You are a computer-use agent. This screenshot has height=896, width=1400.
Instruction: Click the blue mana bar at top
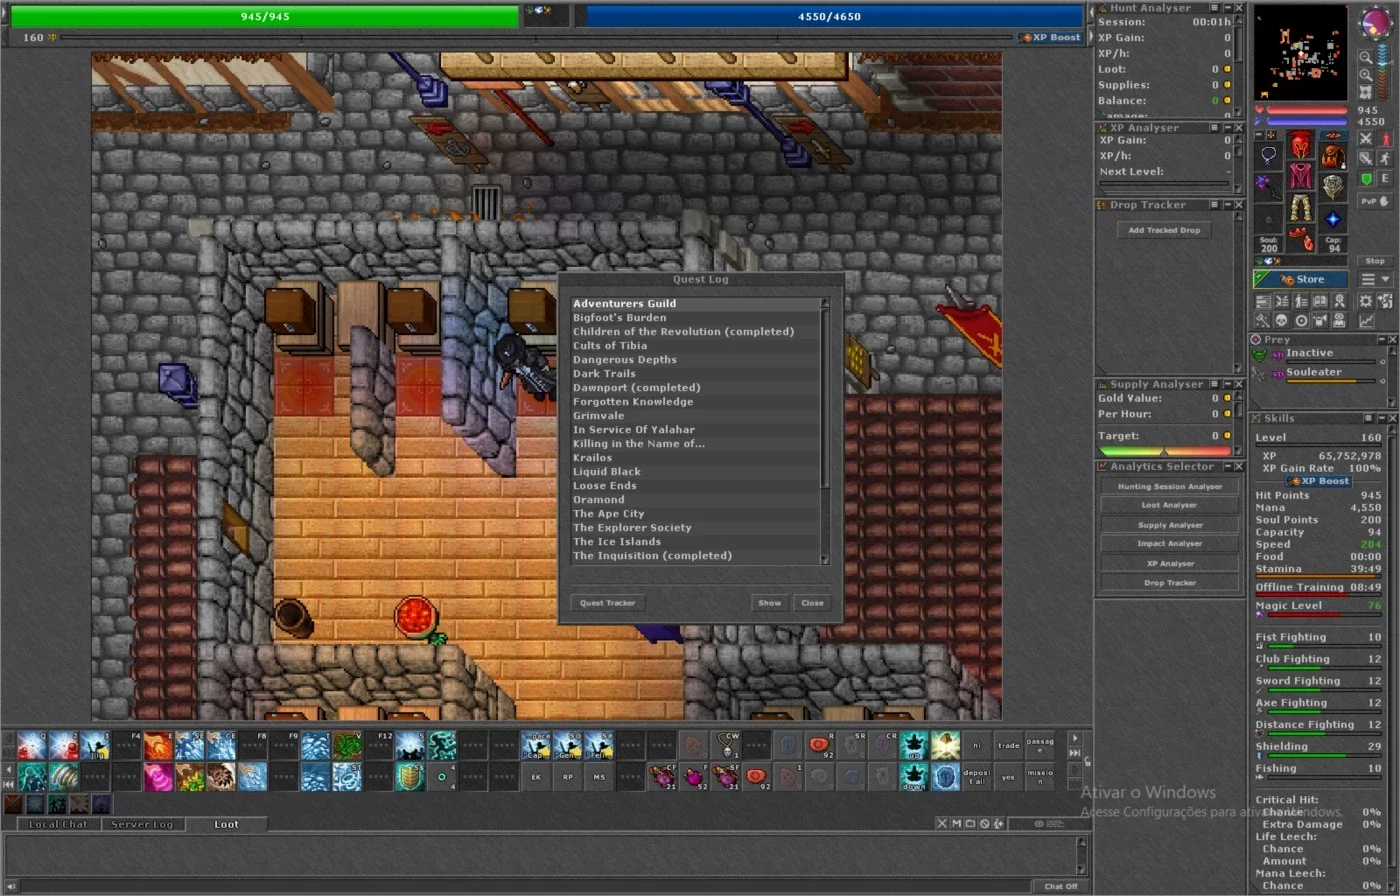pyautogui.click(x=834, y=16)
